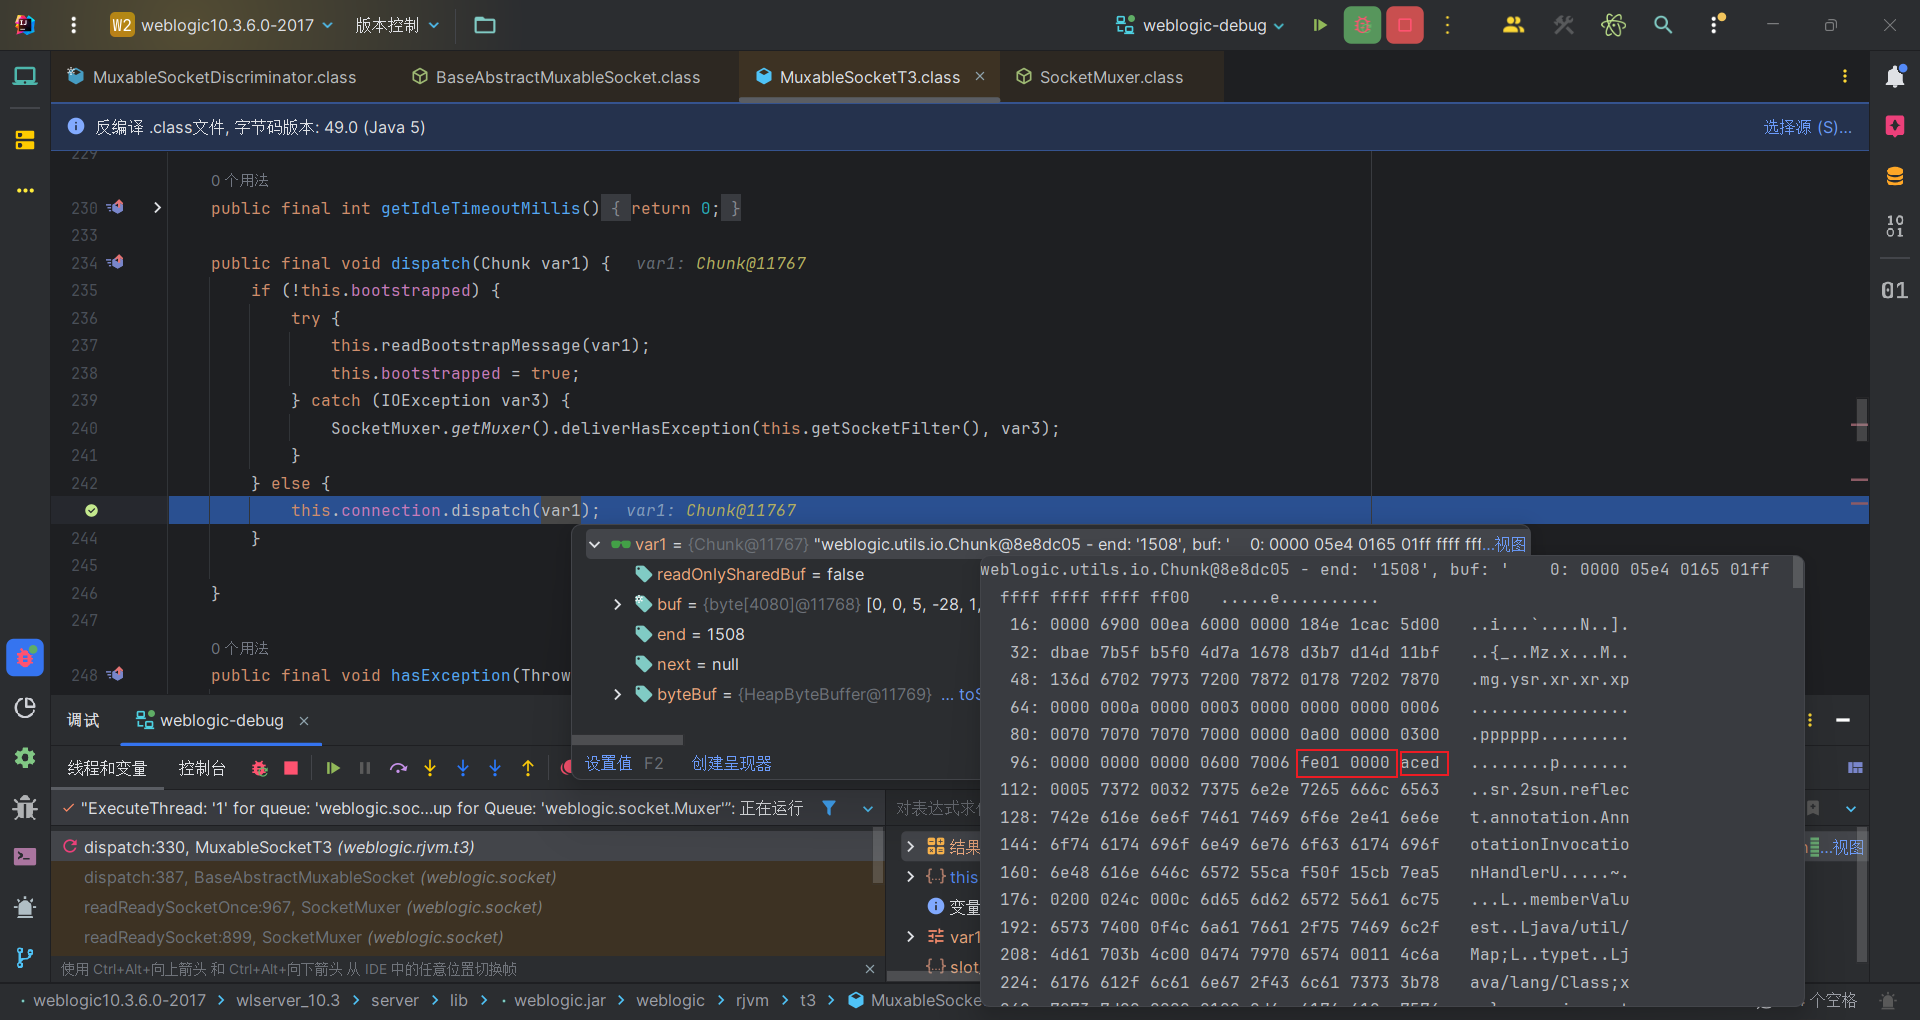Close the MuxableSocketT3.class tab
1920x1020 pixels.
point(980,76)
